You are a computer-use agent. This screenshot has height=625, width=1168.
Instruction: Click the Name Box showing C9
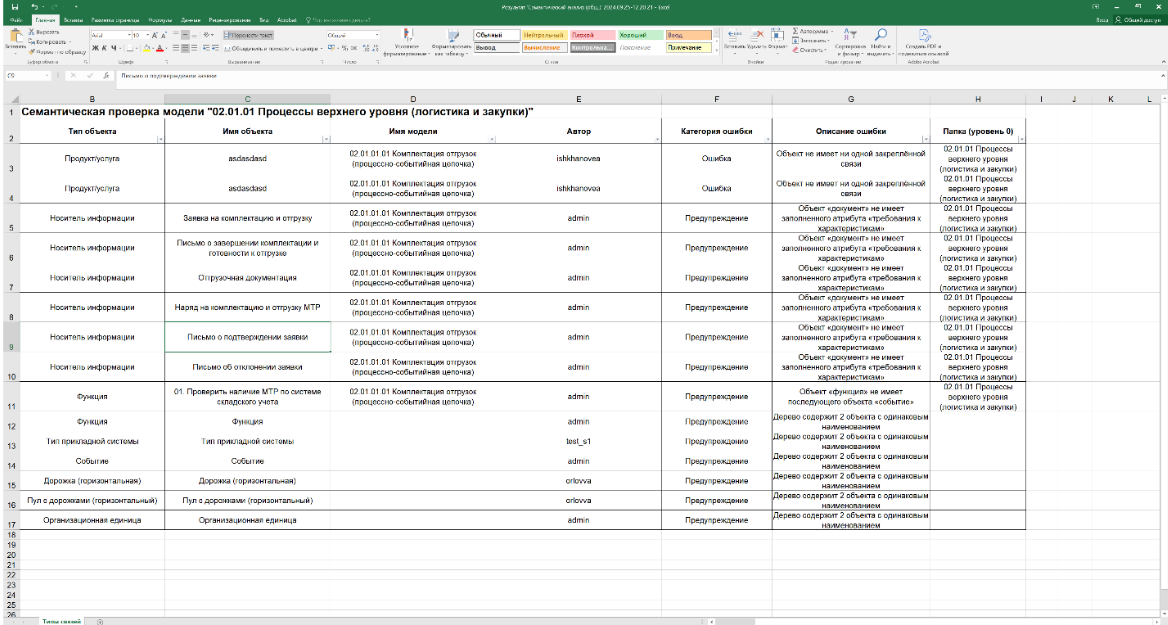click(x=22, y=75)
